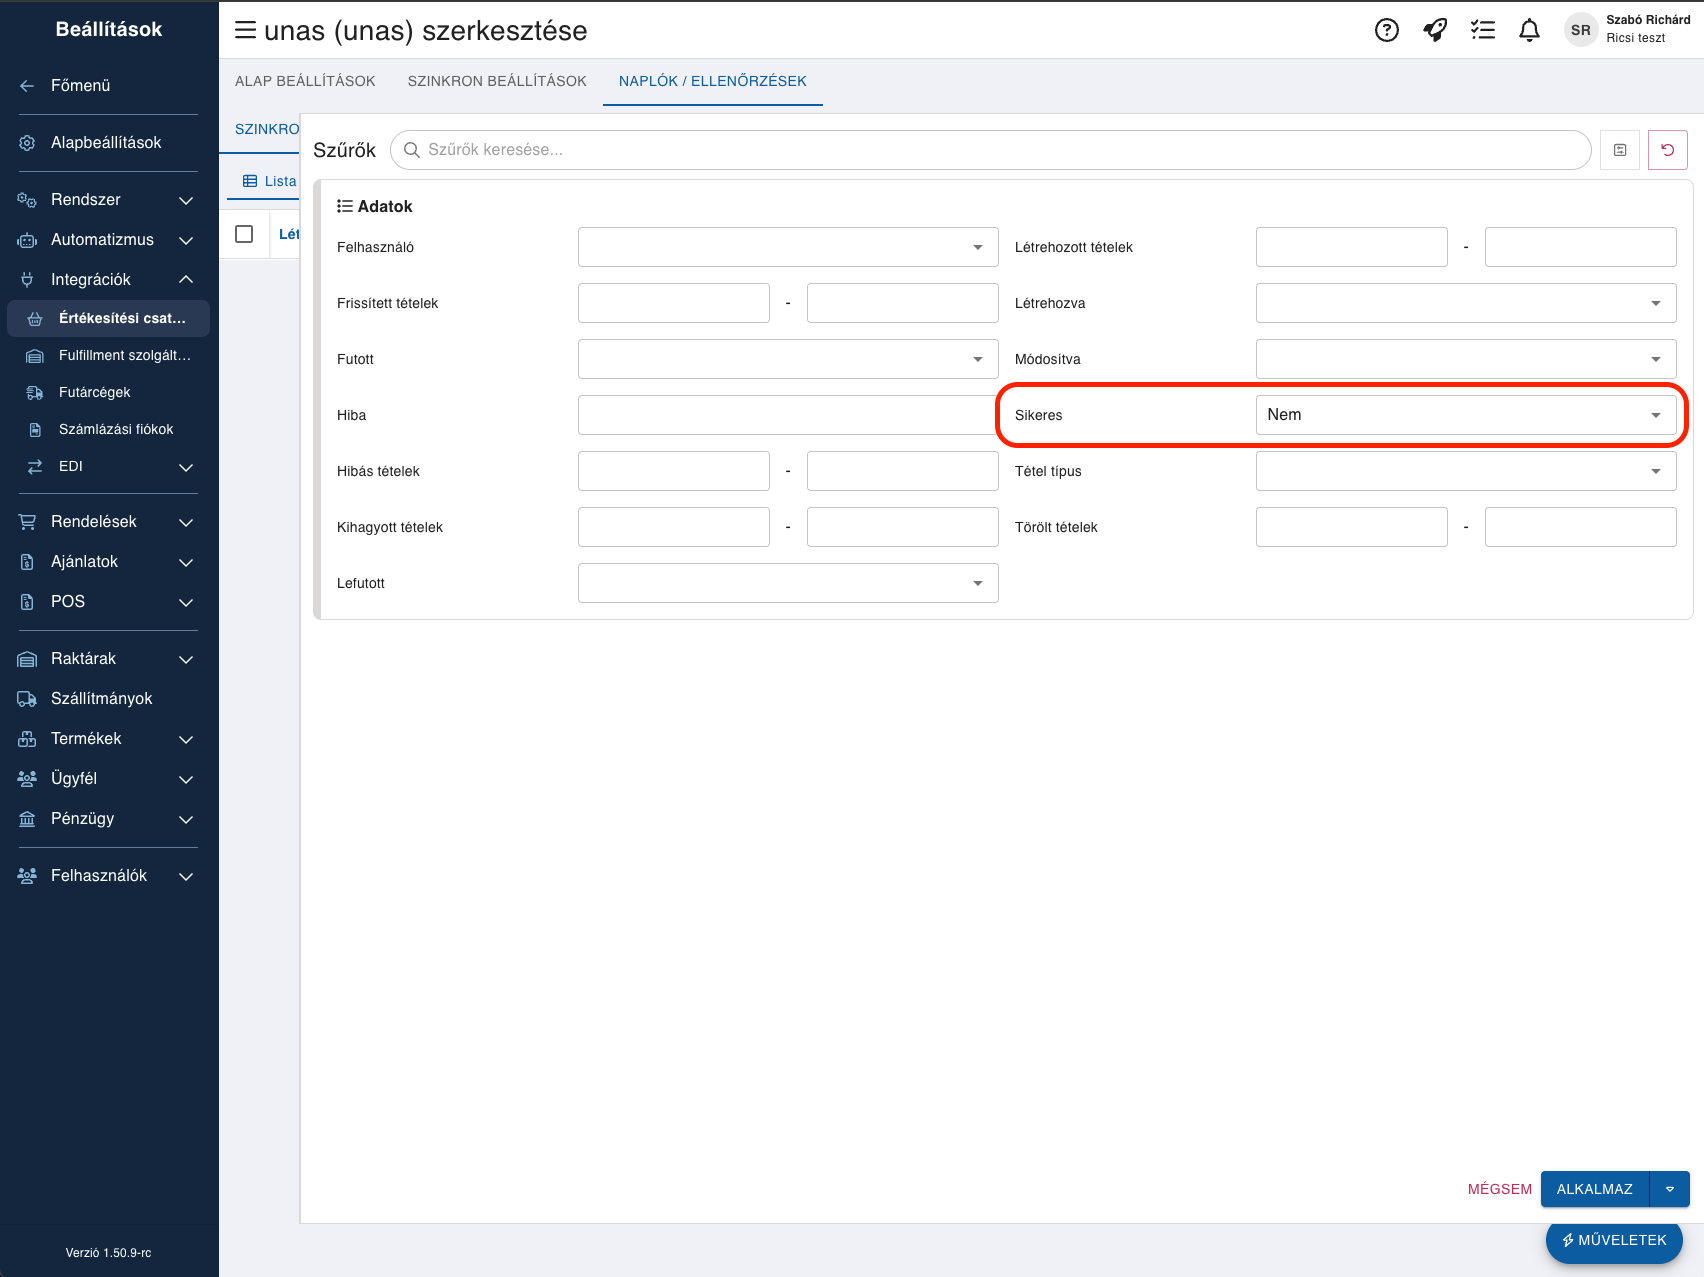The image size is (1704, 1277).
Task: Click the save filter icon button
Action: [x=1620, y=150]
